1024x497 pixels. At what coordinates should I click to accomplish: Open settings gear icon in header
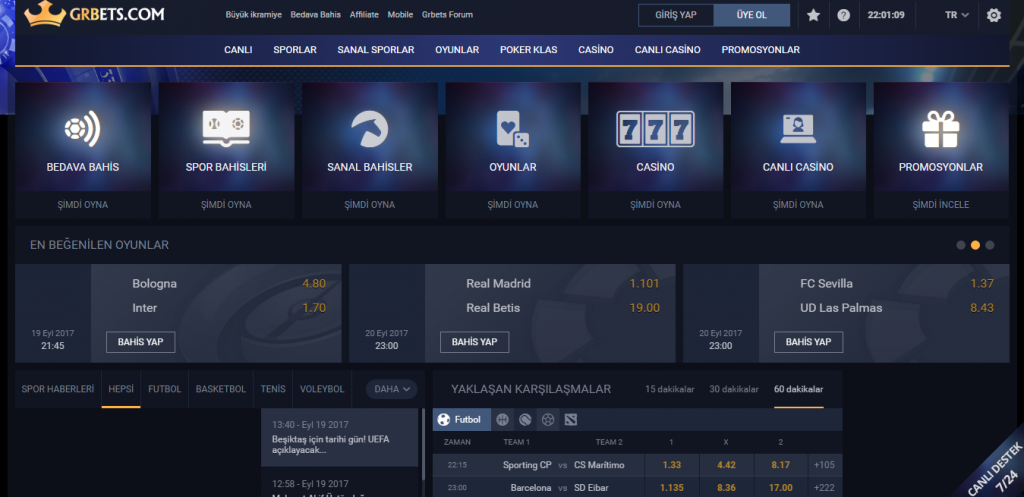point(993,15)
